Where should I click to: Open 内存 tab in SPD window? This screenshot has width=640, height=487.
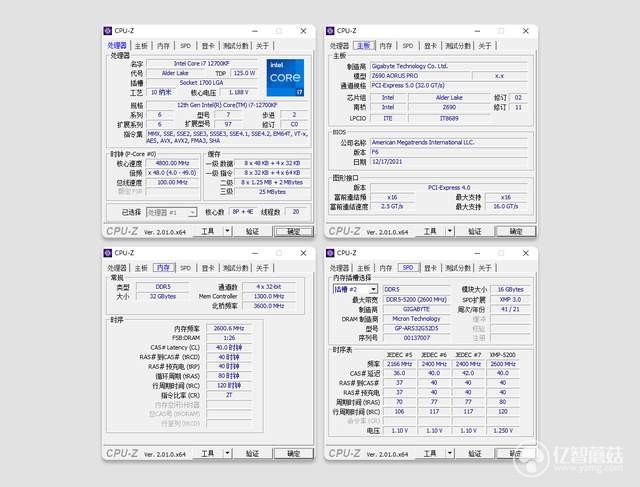[386, 268]
